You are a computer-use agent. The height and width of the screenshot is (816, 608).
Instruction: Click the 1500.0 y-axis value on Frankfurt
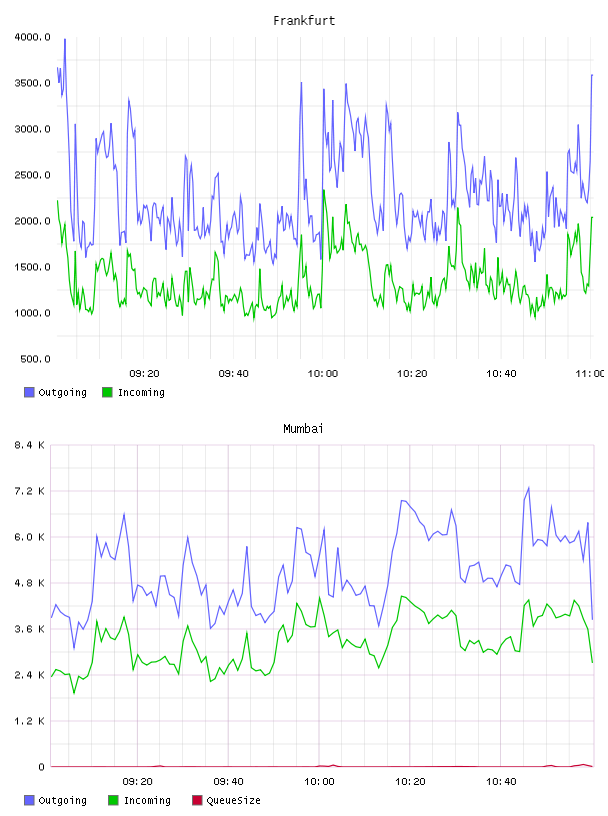32,267
